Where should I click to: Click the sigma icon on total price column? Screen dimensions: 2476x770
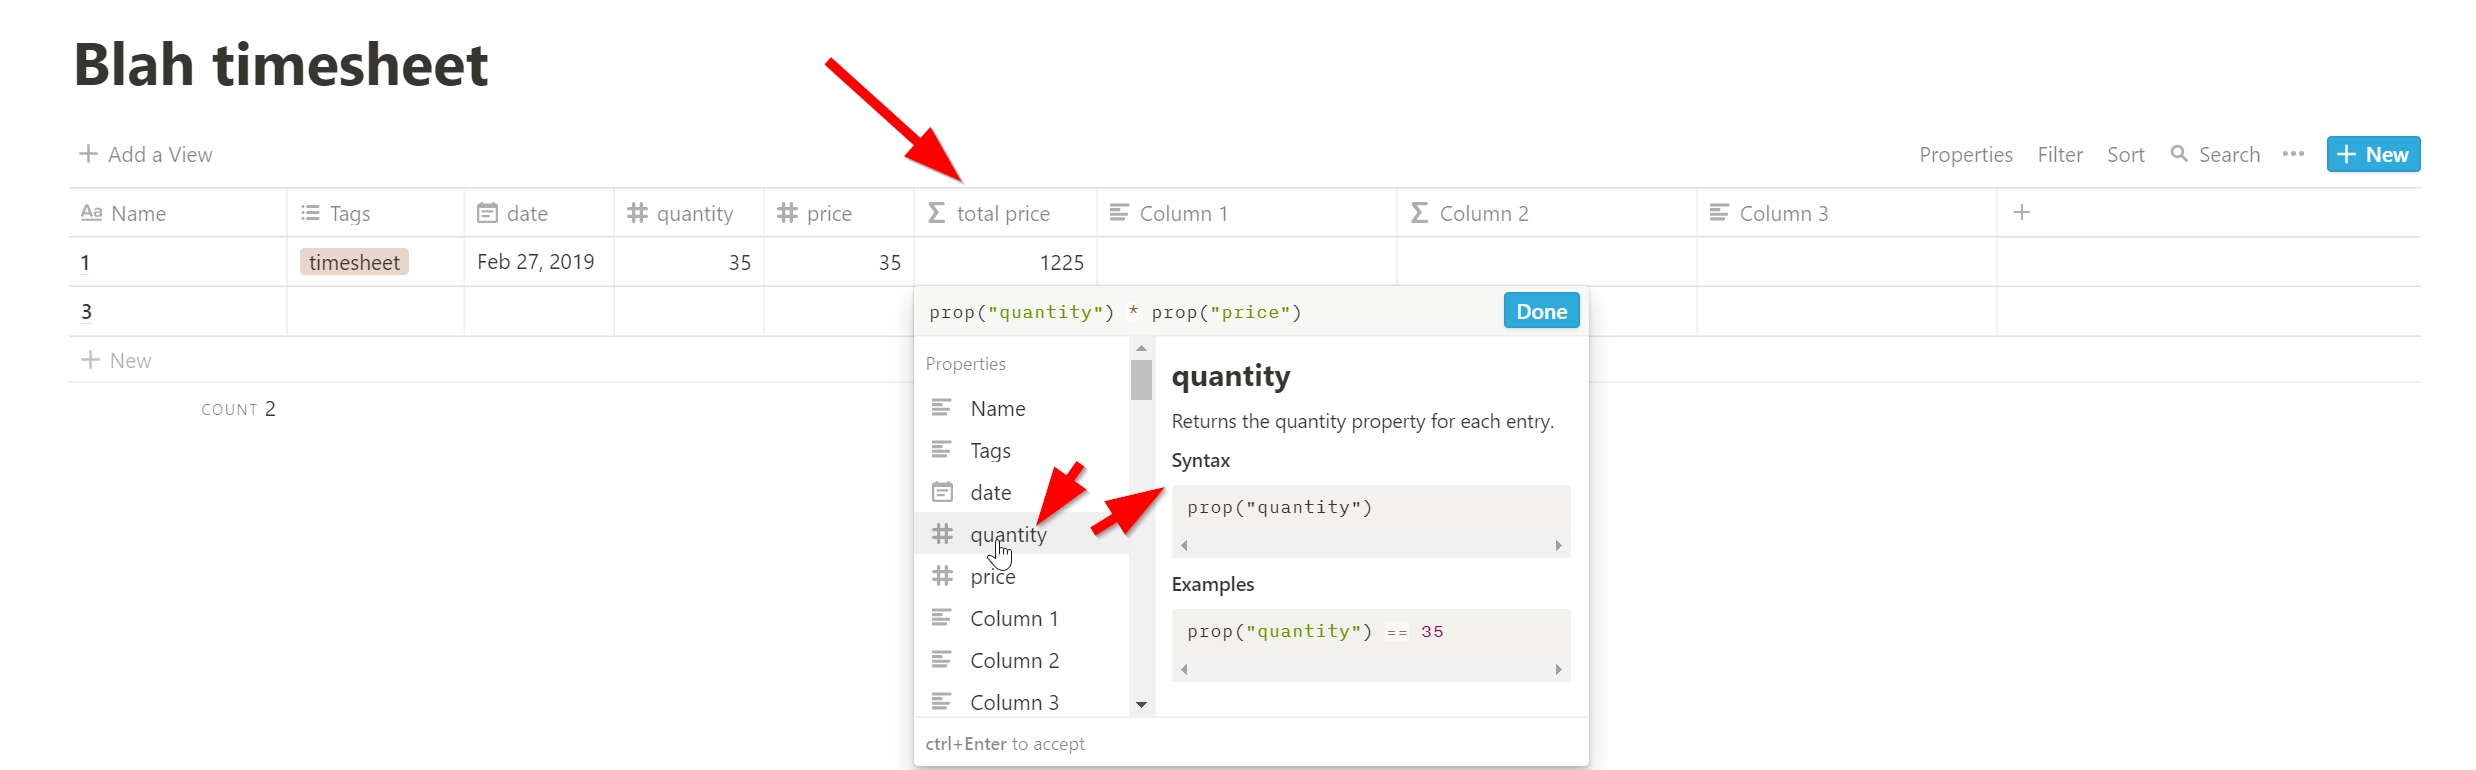tap(936, 213)
